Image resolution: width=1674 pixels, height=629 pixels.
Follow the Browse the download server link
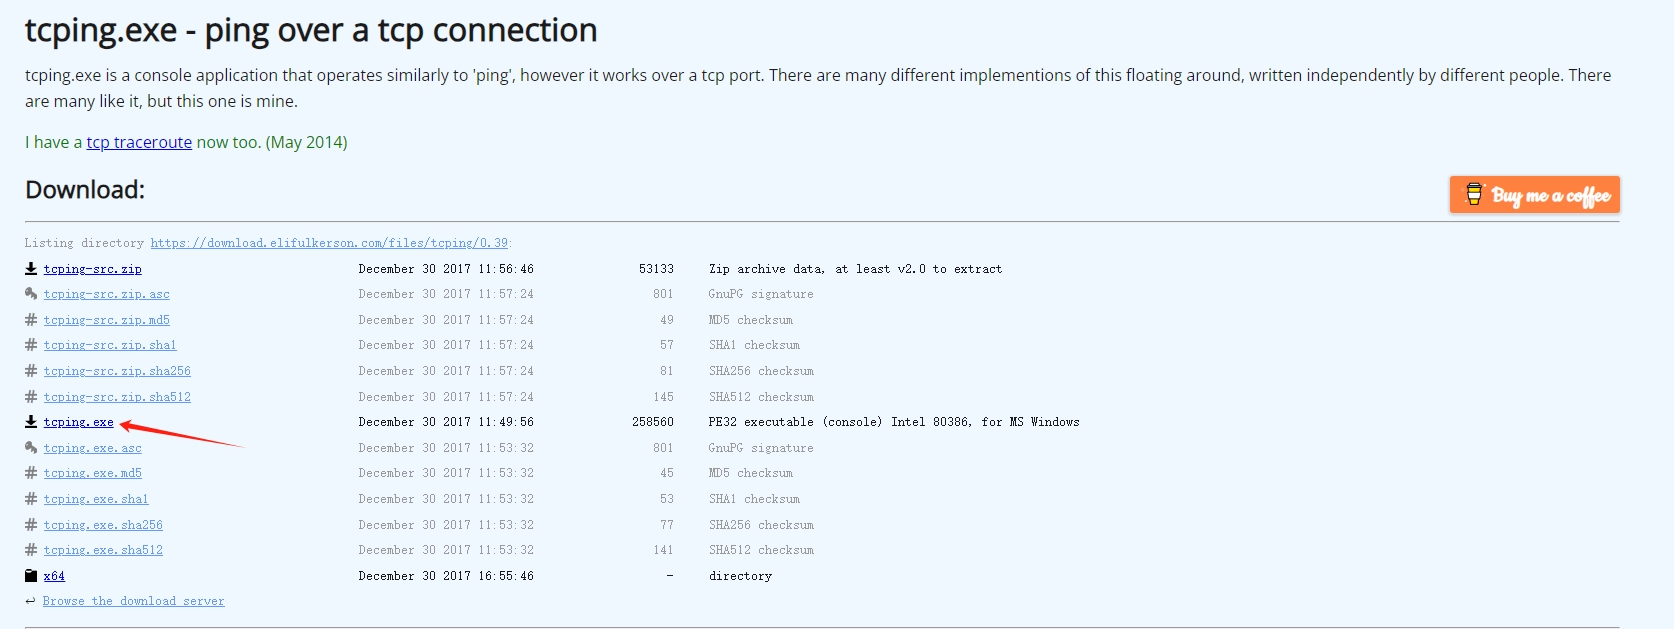click(133, 601)
